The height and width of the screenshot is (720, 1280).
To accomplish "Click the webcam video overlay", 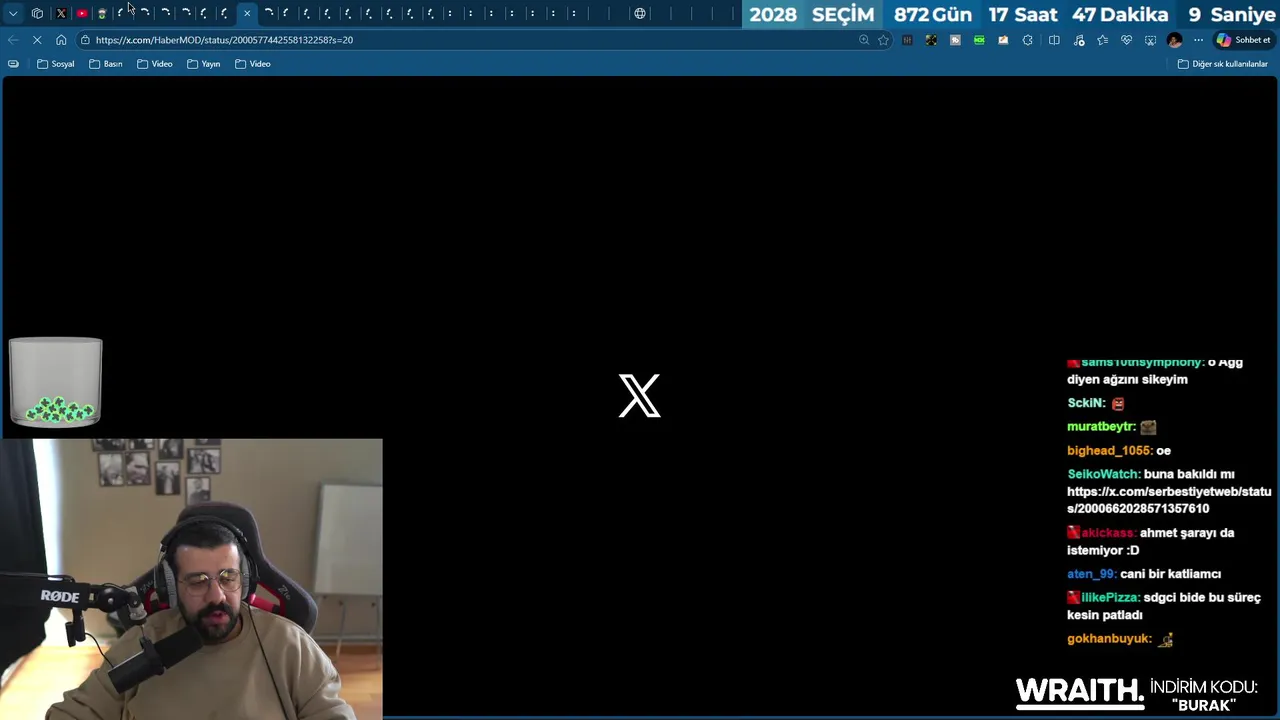I will [x=191, y=579].
